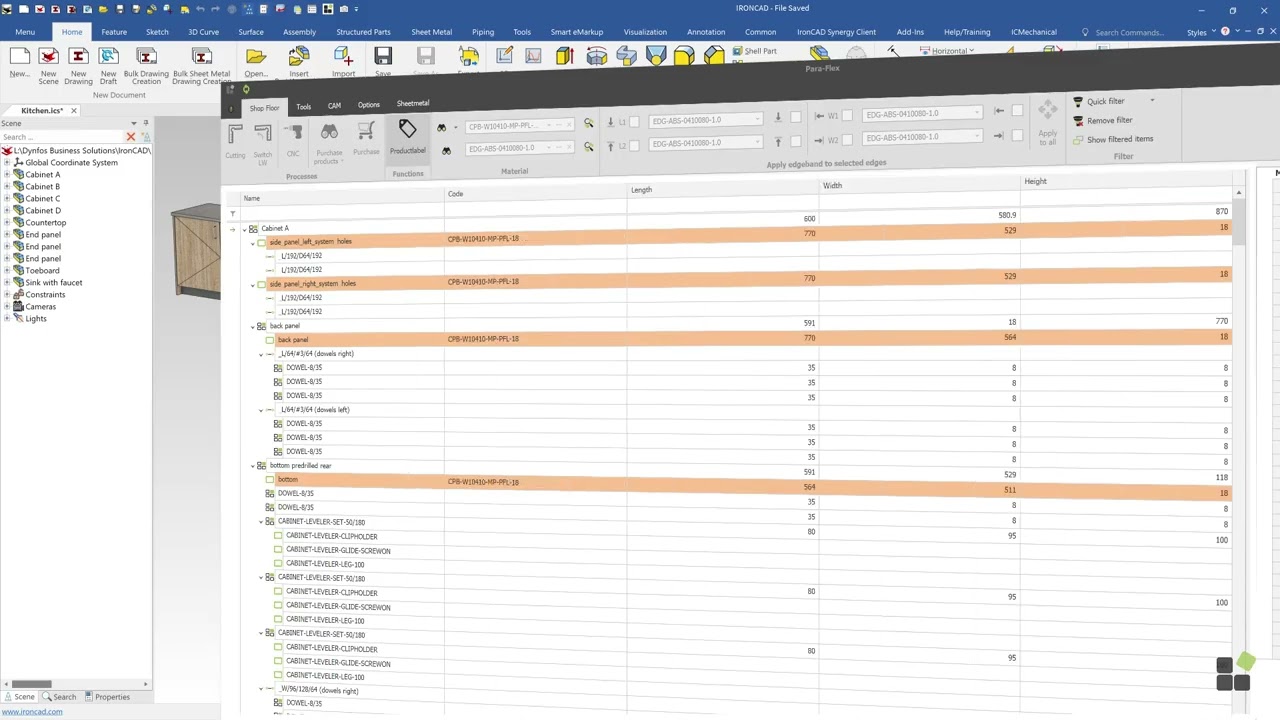1280x720 pixels.
Task: Tick the side_panel_right_system_holes row checkbox
Action: 262,285
